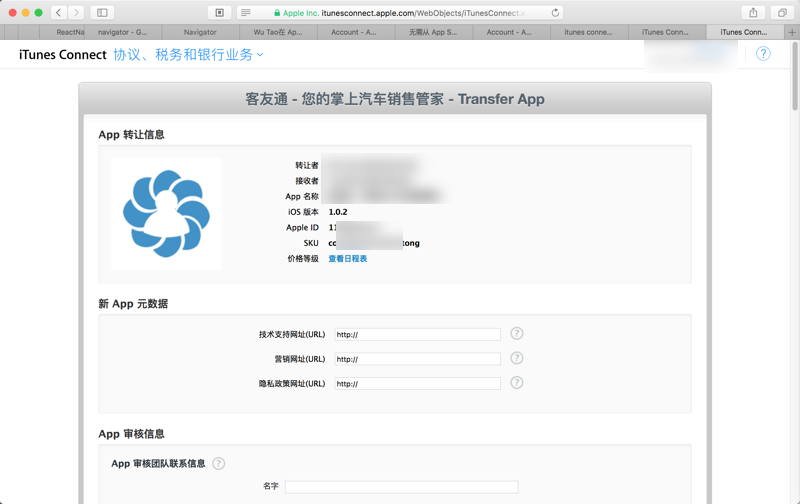Focus the 名字 input field
Screen dimensions: 800x504
click(402, 487)
